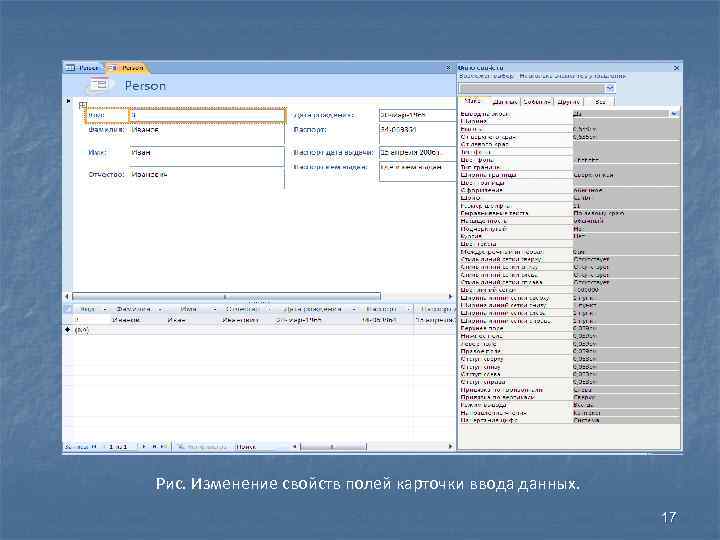Click the date of birth field
720x540 pixels.
[417, 115]
